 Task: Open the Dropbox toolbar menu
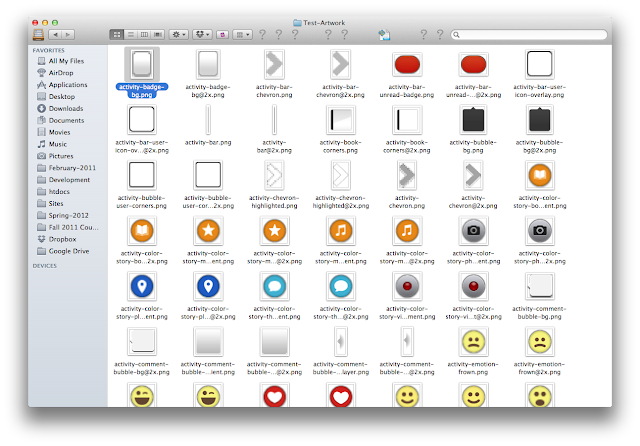coord(202,35)
